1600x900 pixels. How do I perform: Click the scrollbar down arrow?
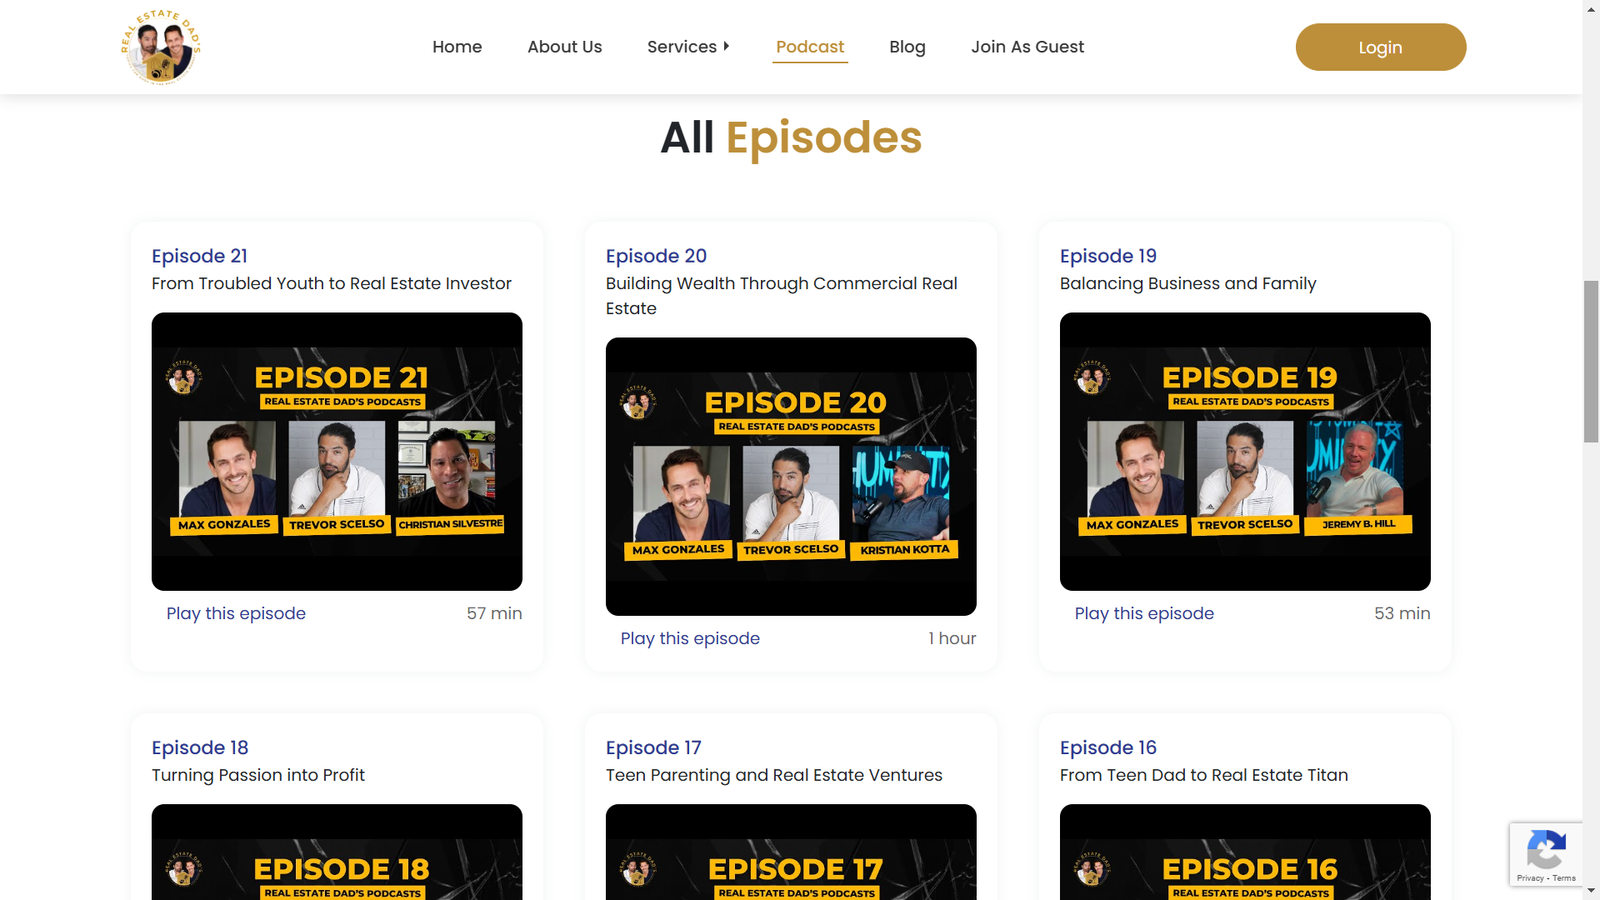1591,890
